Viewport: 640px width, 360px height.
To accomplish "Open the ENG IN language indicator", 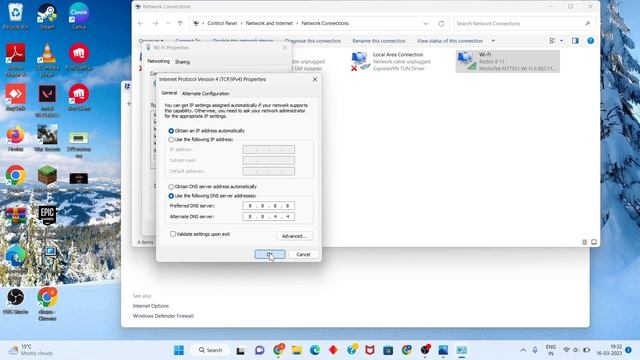I will pos(551,350).
